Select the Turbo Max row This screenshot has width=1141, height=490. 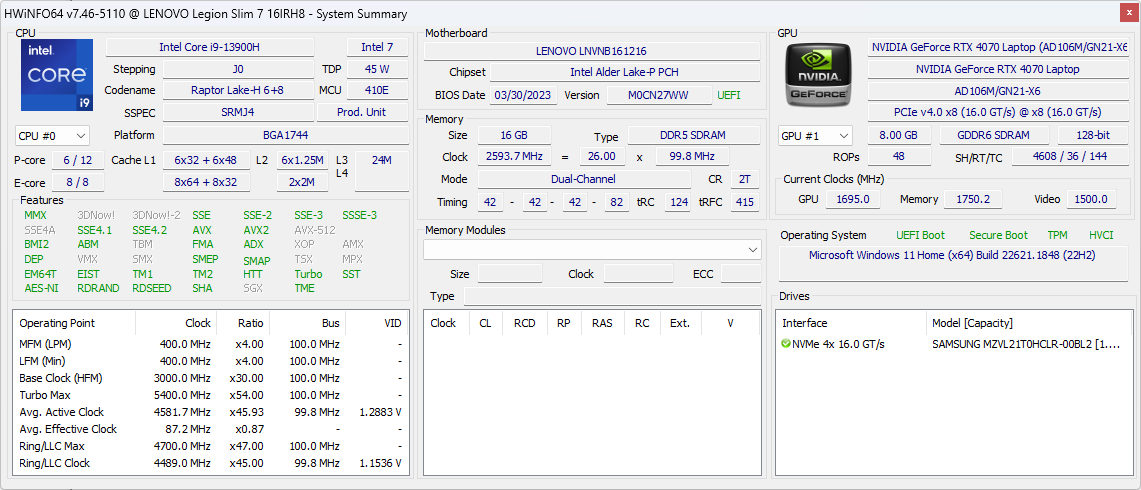coord(45,395)
